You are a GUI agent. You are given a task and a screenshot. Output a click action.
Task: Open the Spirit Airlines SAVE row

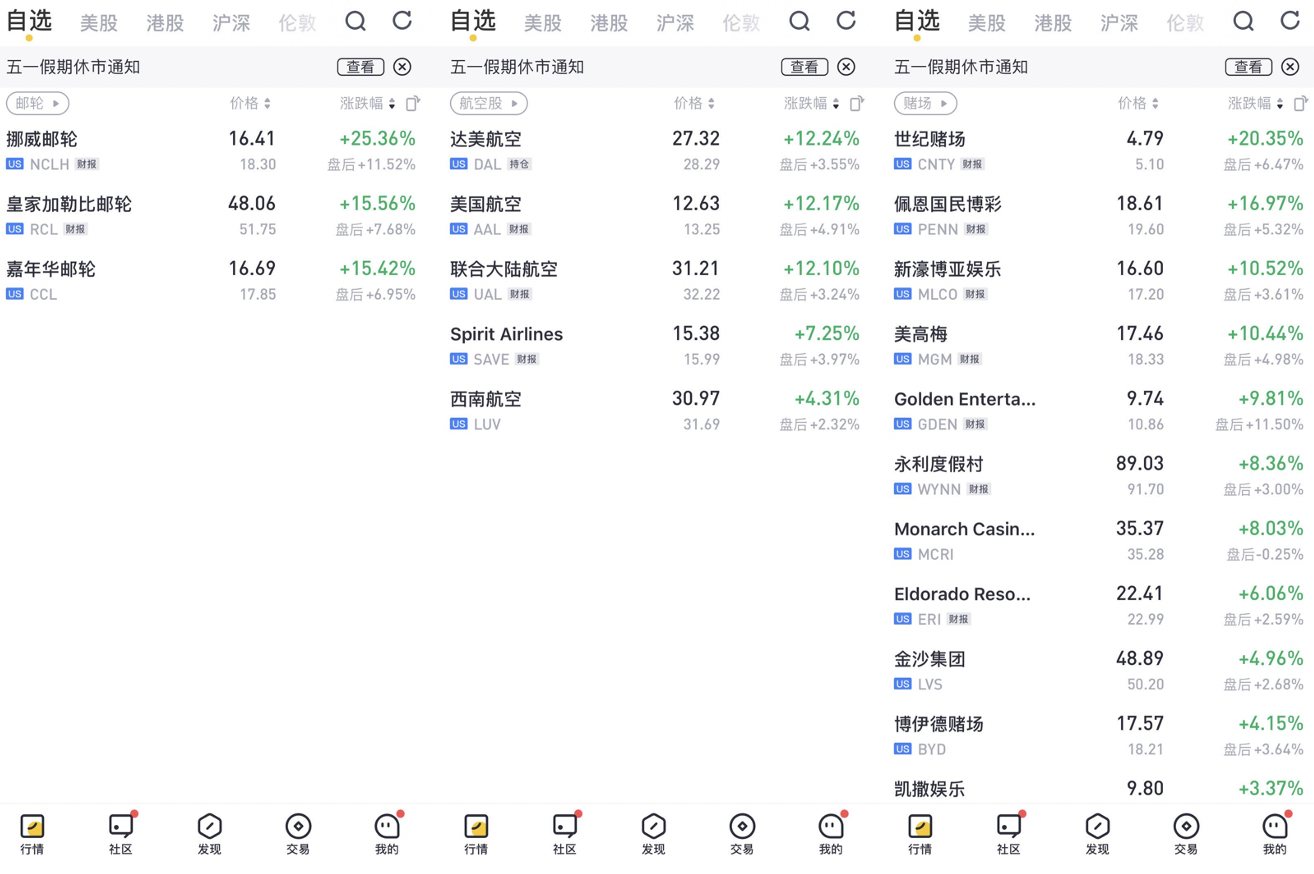click(x=655, y=345)
